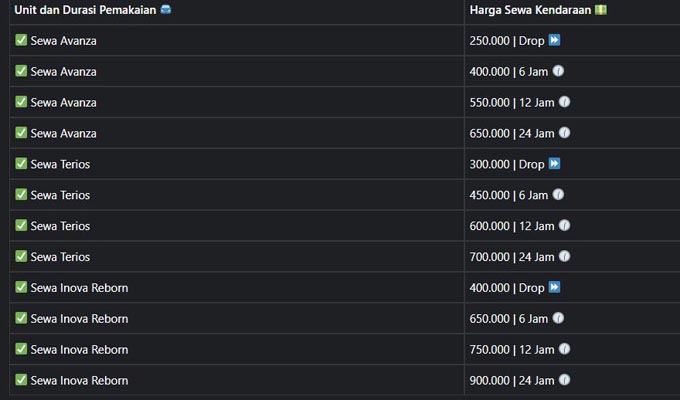Screen dimensions: 680x400
Task: Click the green checkmark on the first Sewa Avanza row
Action: coord(21,40)
